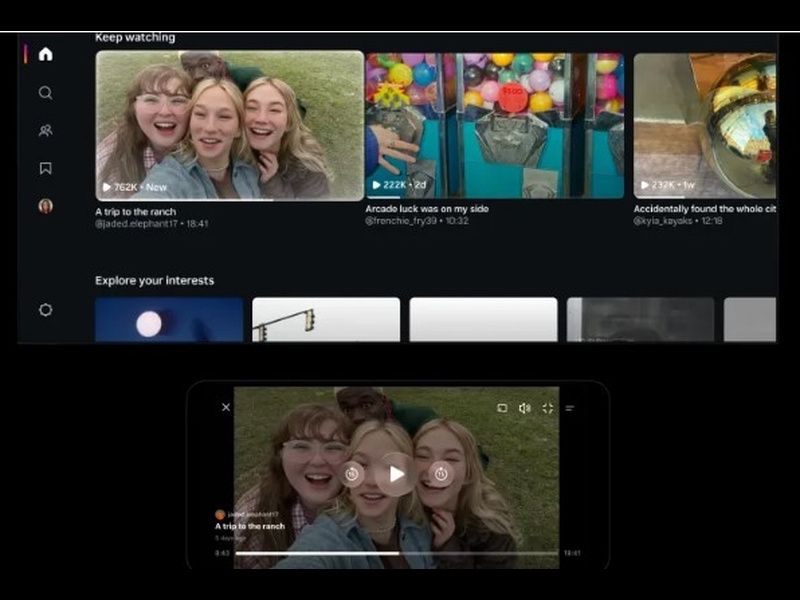Mute the video sound in player
The width and height of the screenshot is (800, 600).
point(524,408)
